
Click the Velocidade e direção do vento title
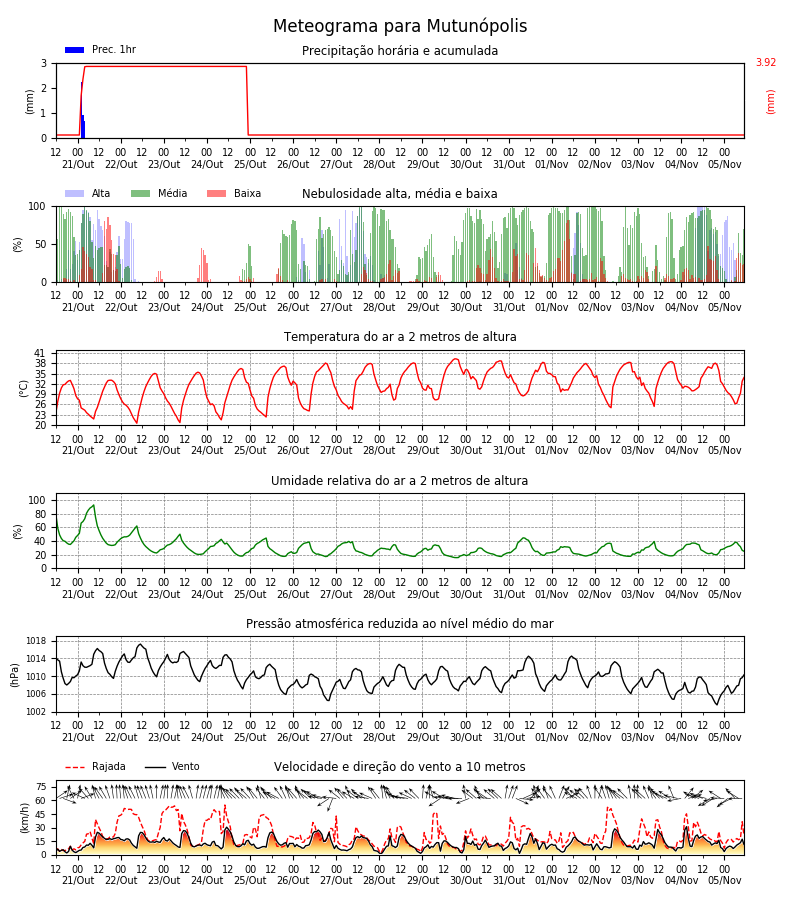tap(399, 767)
